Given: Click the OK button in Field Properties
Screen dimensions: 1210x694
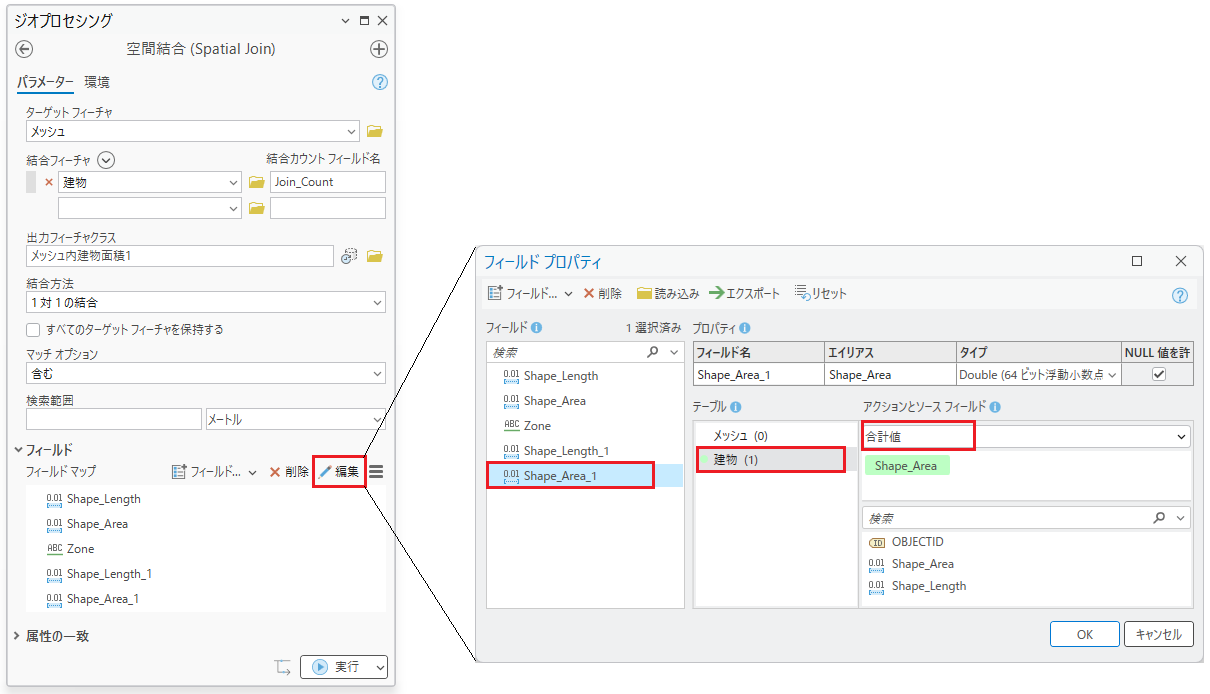Looking at the screenshot, I should tap(1084, 634).
